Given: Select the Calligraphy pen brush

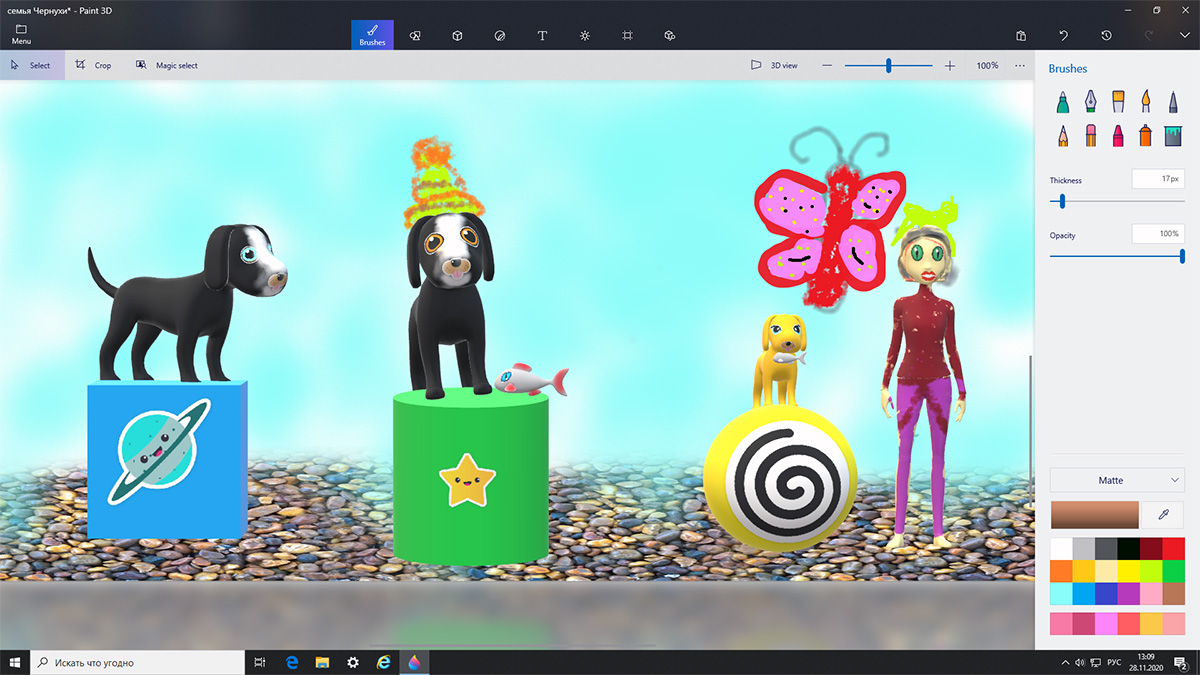Looking at the screenshot, I should 1090,102.
